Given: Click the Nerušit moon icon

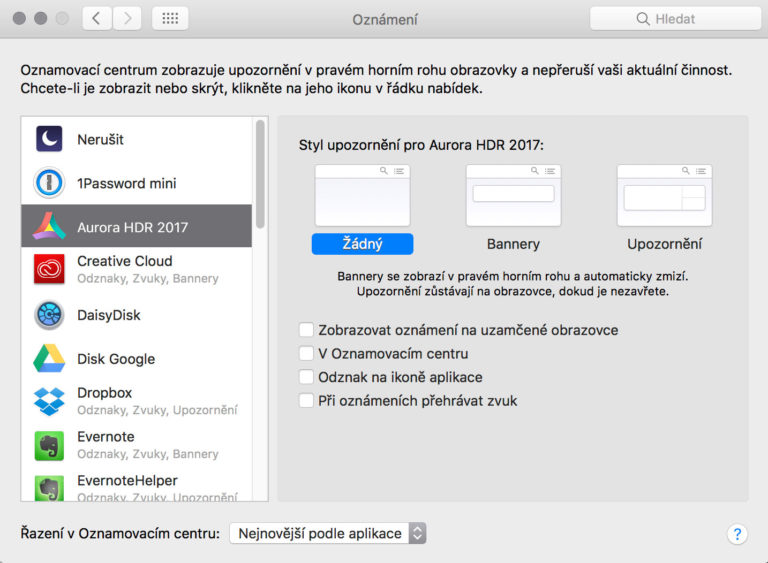Looking at the screenshot, I should 49,140.
